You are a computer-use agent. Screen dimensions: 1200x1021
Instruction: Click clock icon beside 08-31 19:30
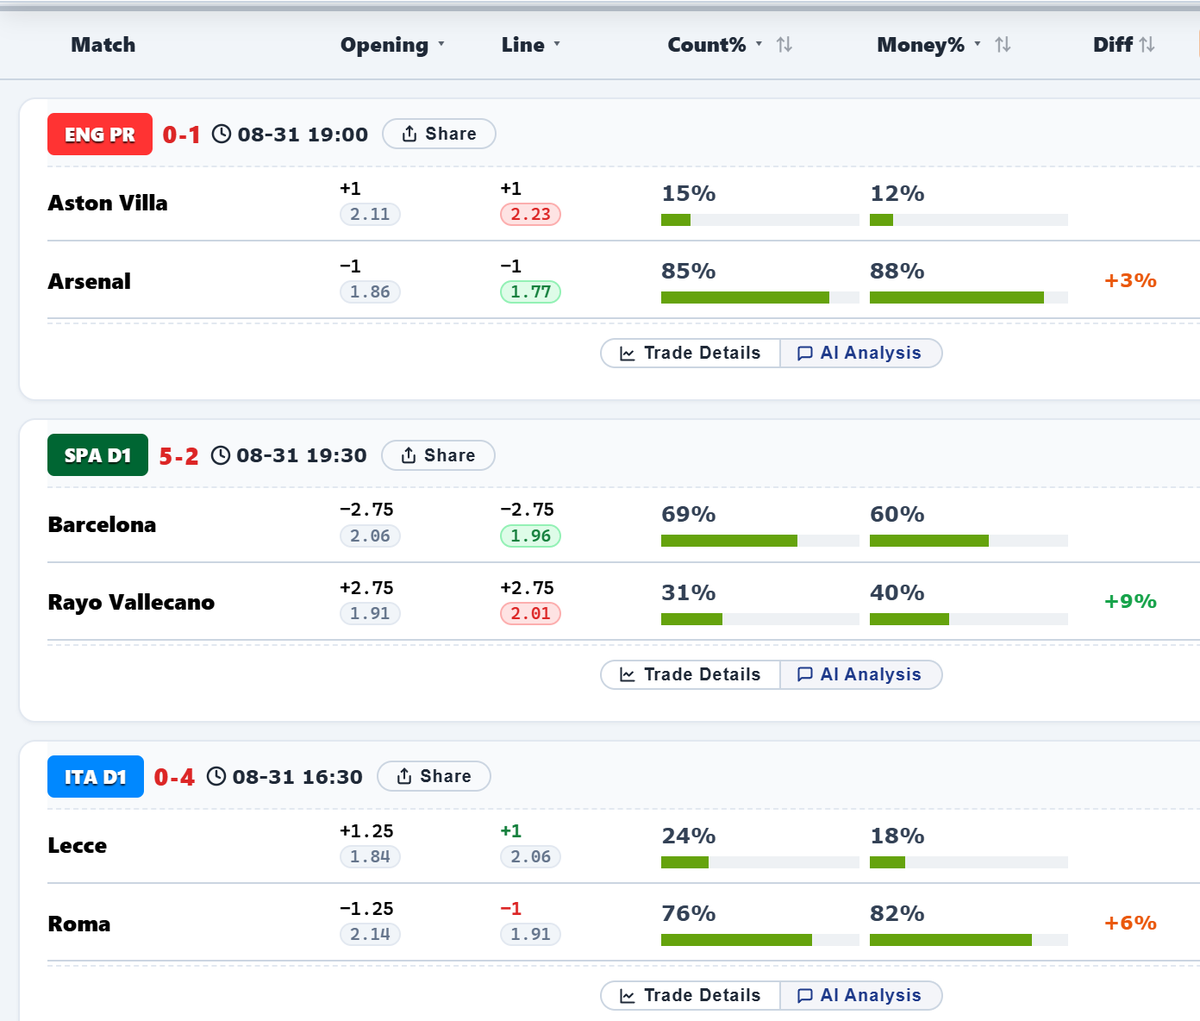point(221,455)
